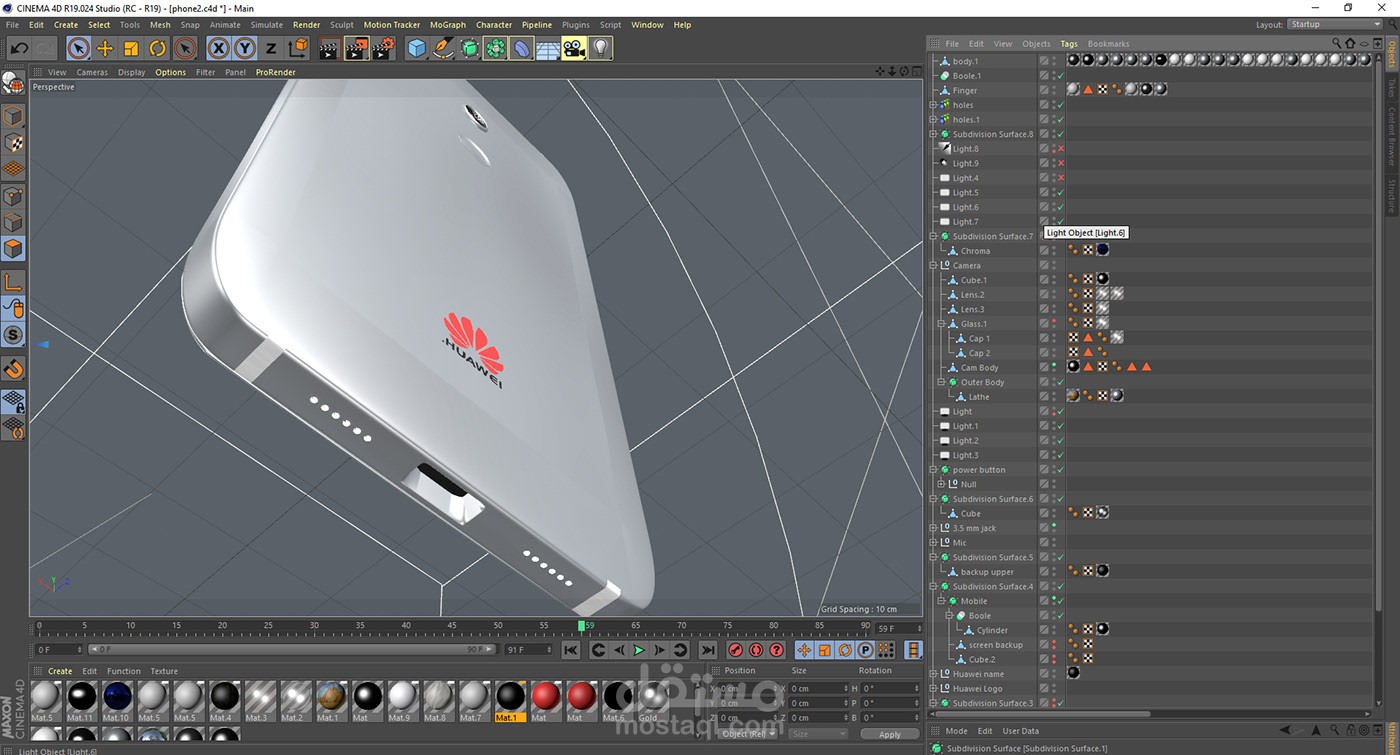Toggle Y-axis lock
1400x755 pixels.
pos(245,48)
